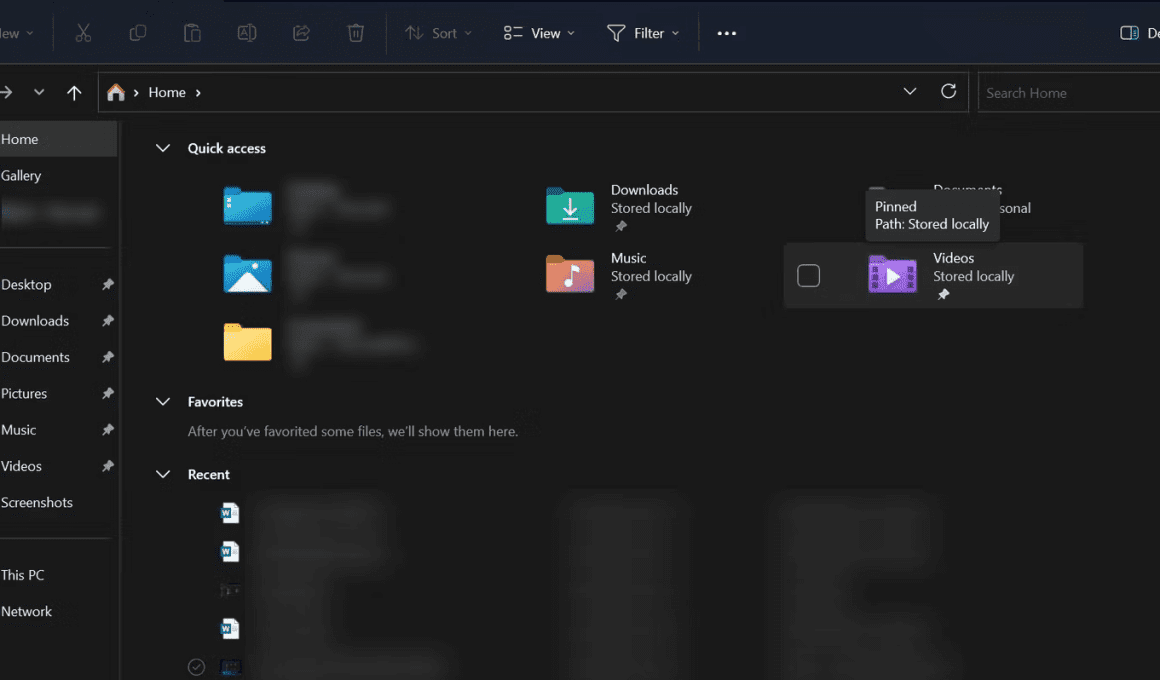Go up one level with the up arrow
This screenshot has height=680, width=1160.
coord(74,92)
